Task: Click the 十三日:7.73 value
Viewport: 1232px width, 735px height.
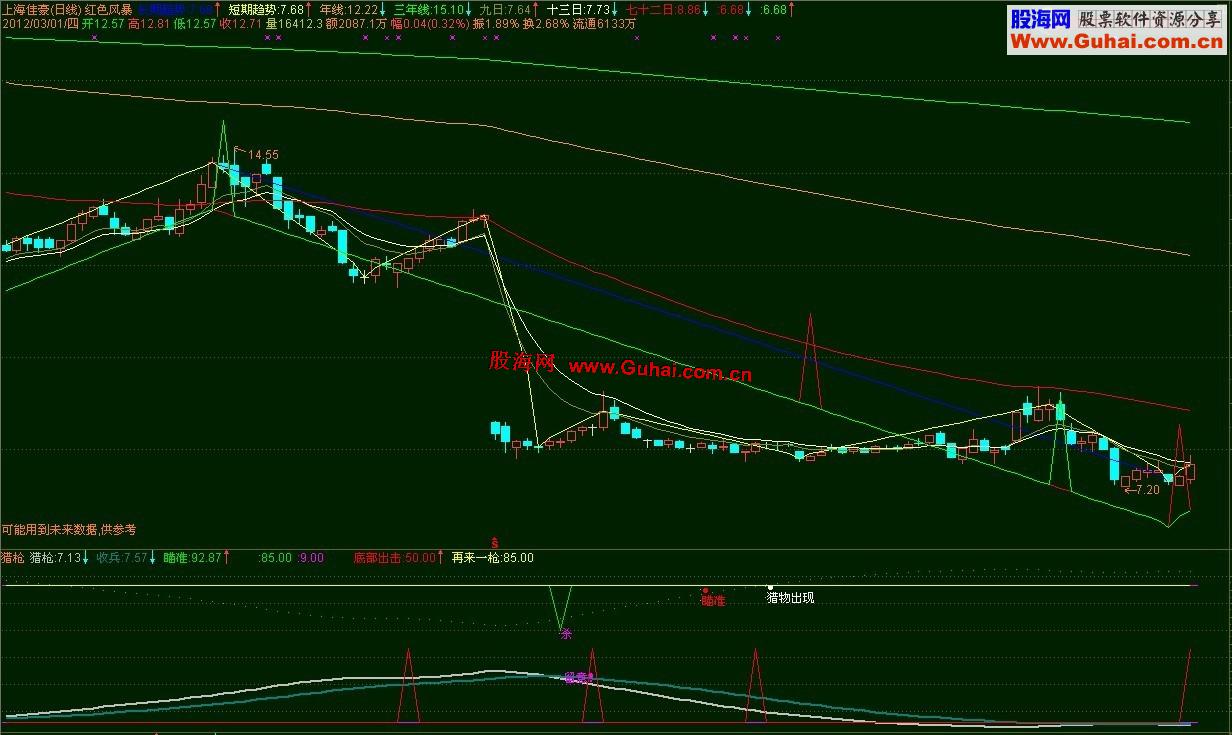Action: tap(578, 9)
